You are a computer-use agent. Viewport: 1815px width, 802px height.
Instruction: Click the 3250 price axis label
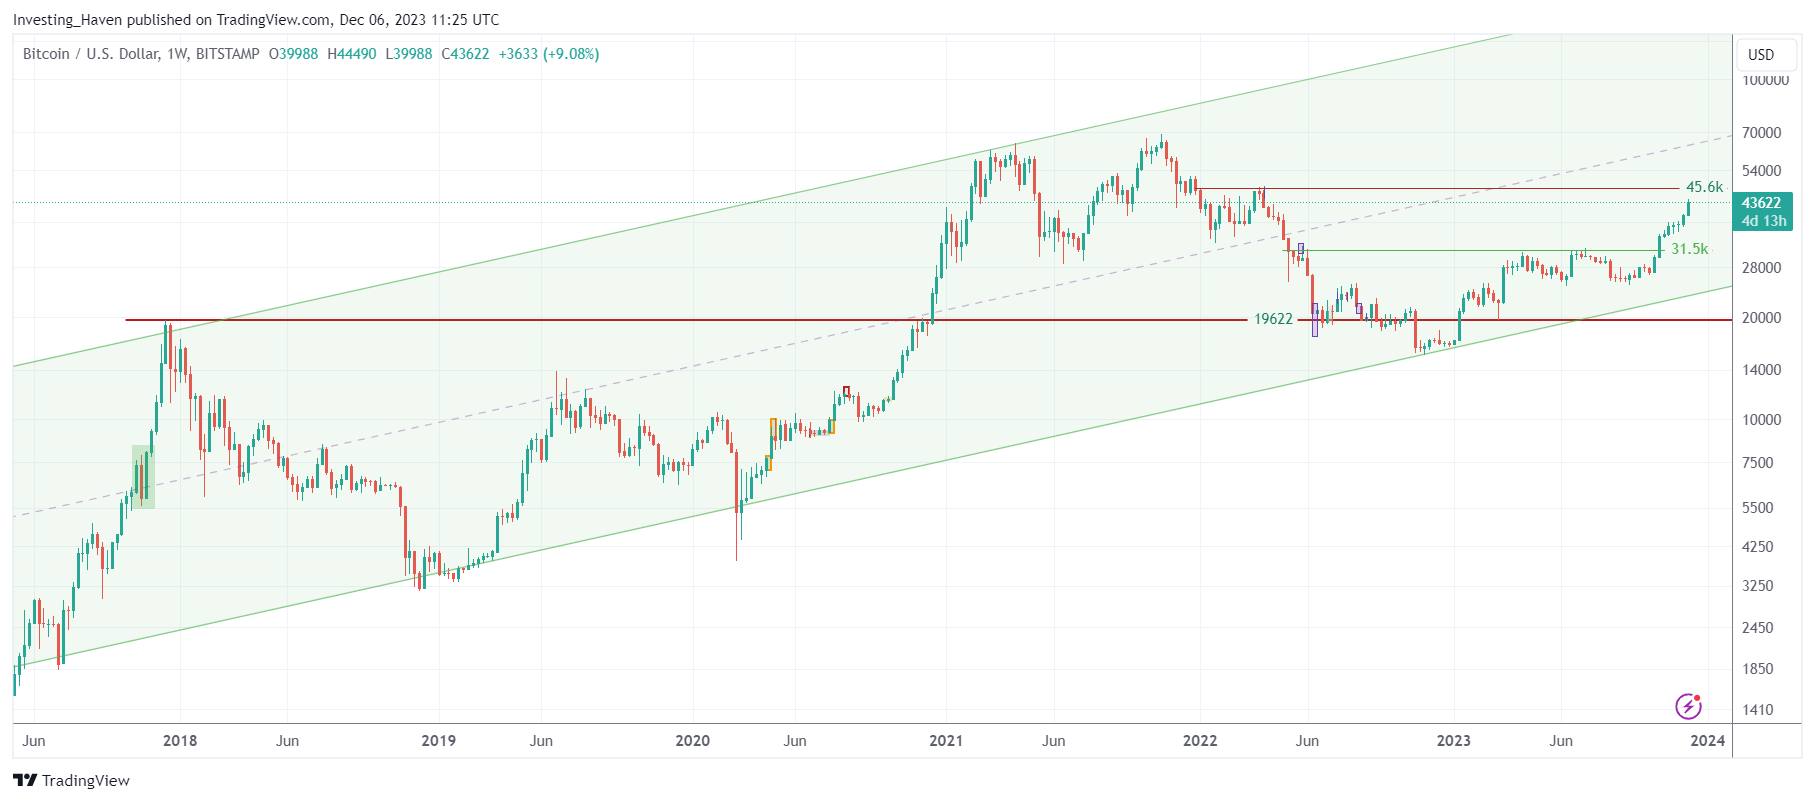(1758, 586)
